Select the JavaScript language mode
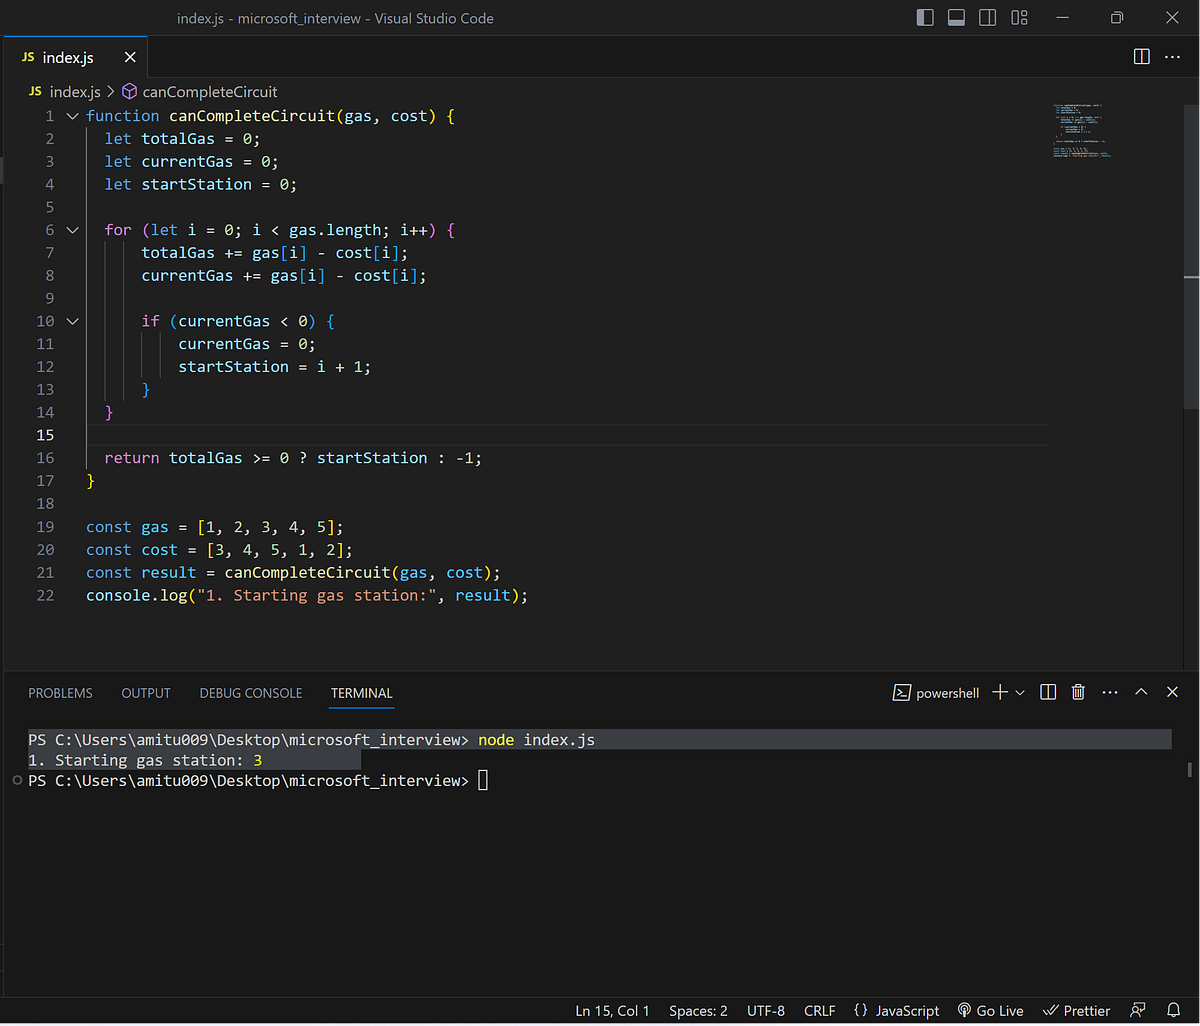This screenshot has height=1026, width=1200. coord(908,1011)
